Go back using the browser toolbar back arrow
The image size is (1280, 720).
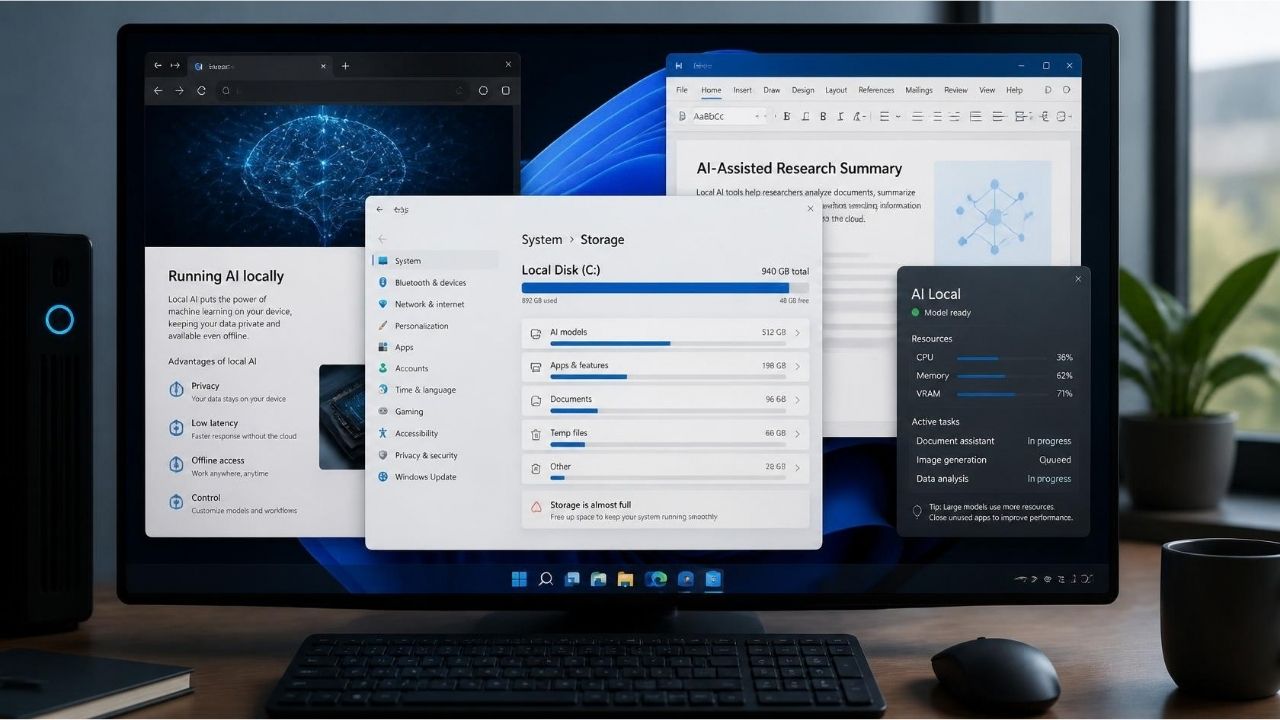pyautogui.click(x=157, y=90)
